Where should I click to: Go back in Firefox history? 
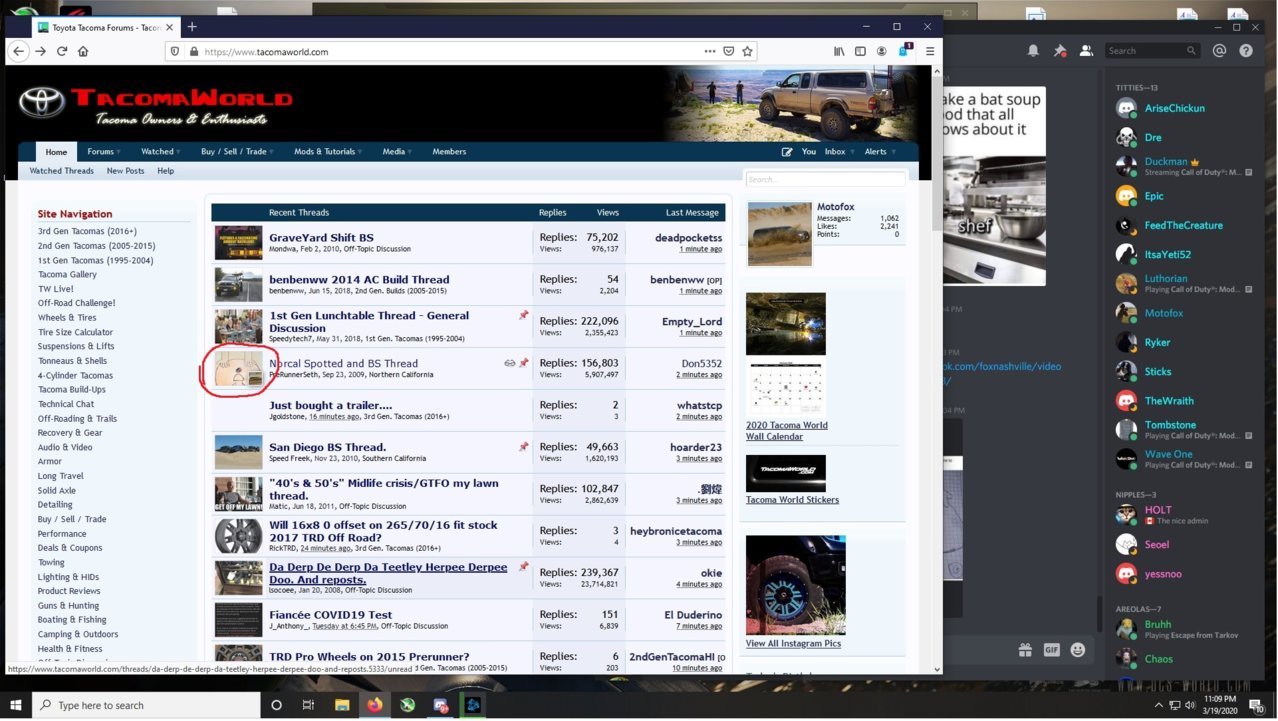pyautogui.click(x=18, y=51)
